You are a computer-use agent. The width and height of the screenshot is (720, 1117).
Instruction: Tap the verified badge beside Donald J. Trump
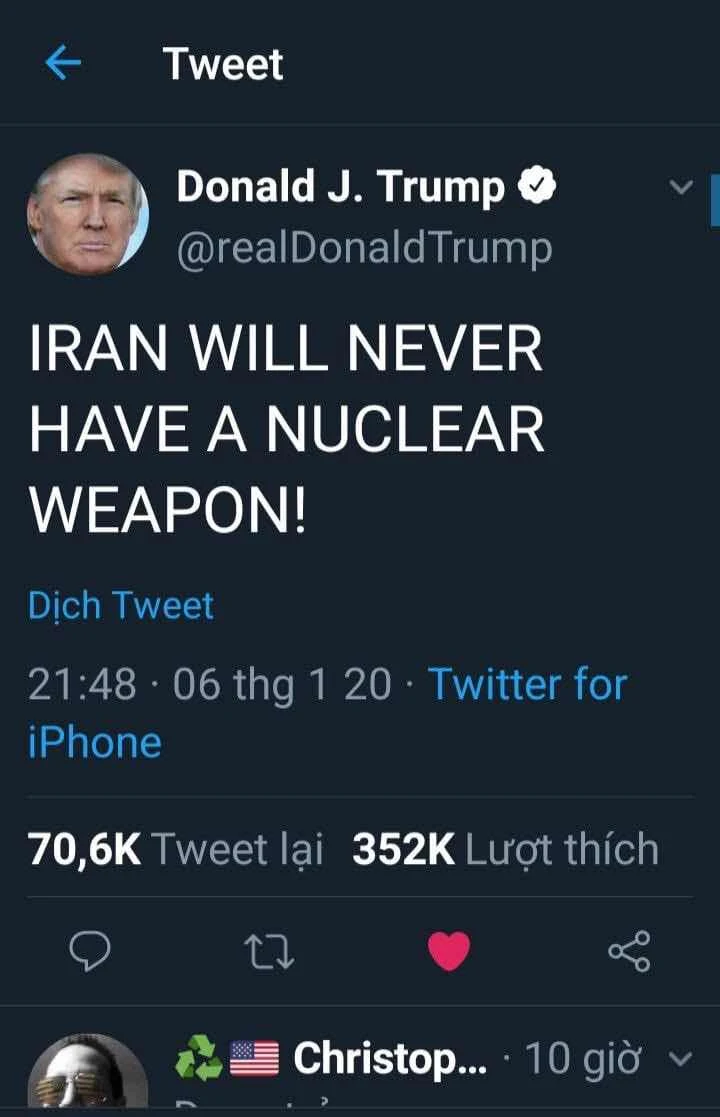[536, 186]
